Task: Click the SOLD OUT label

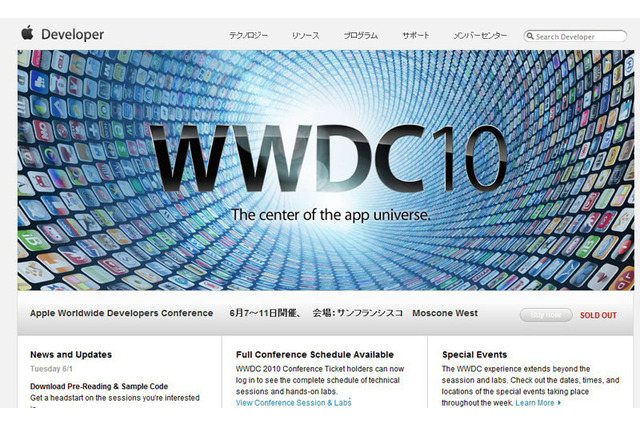Action: point(598,315)
